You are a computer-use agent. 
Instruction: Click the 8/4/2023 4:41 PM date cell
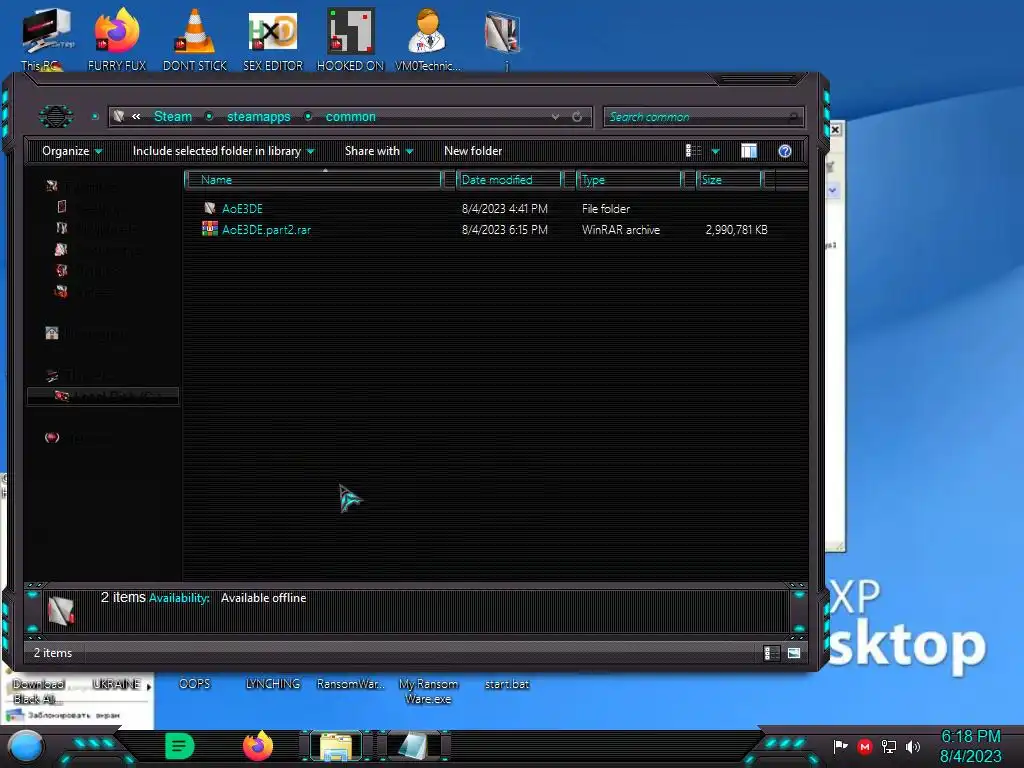504,209
